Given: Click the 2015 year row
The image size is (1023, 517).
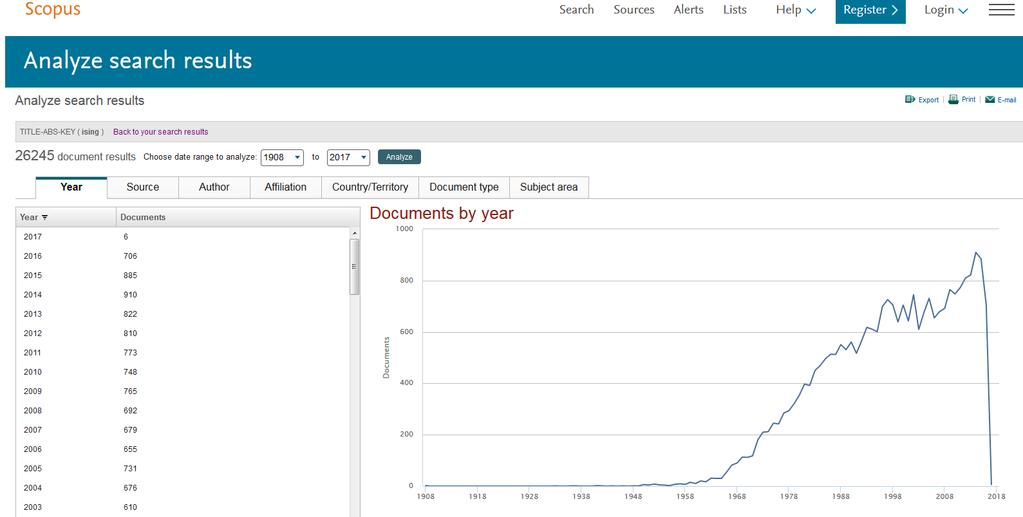Looking at the screenshot, I should click(x=183, y=275).
